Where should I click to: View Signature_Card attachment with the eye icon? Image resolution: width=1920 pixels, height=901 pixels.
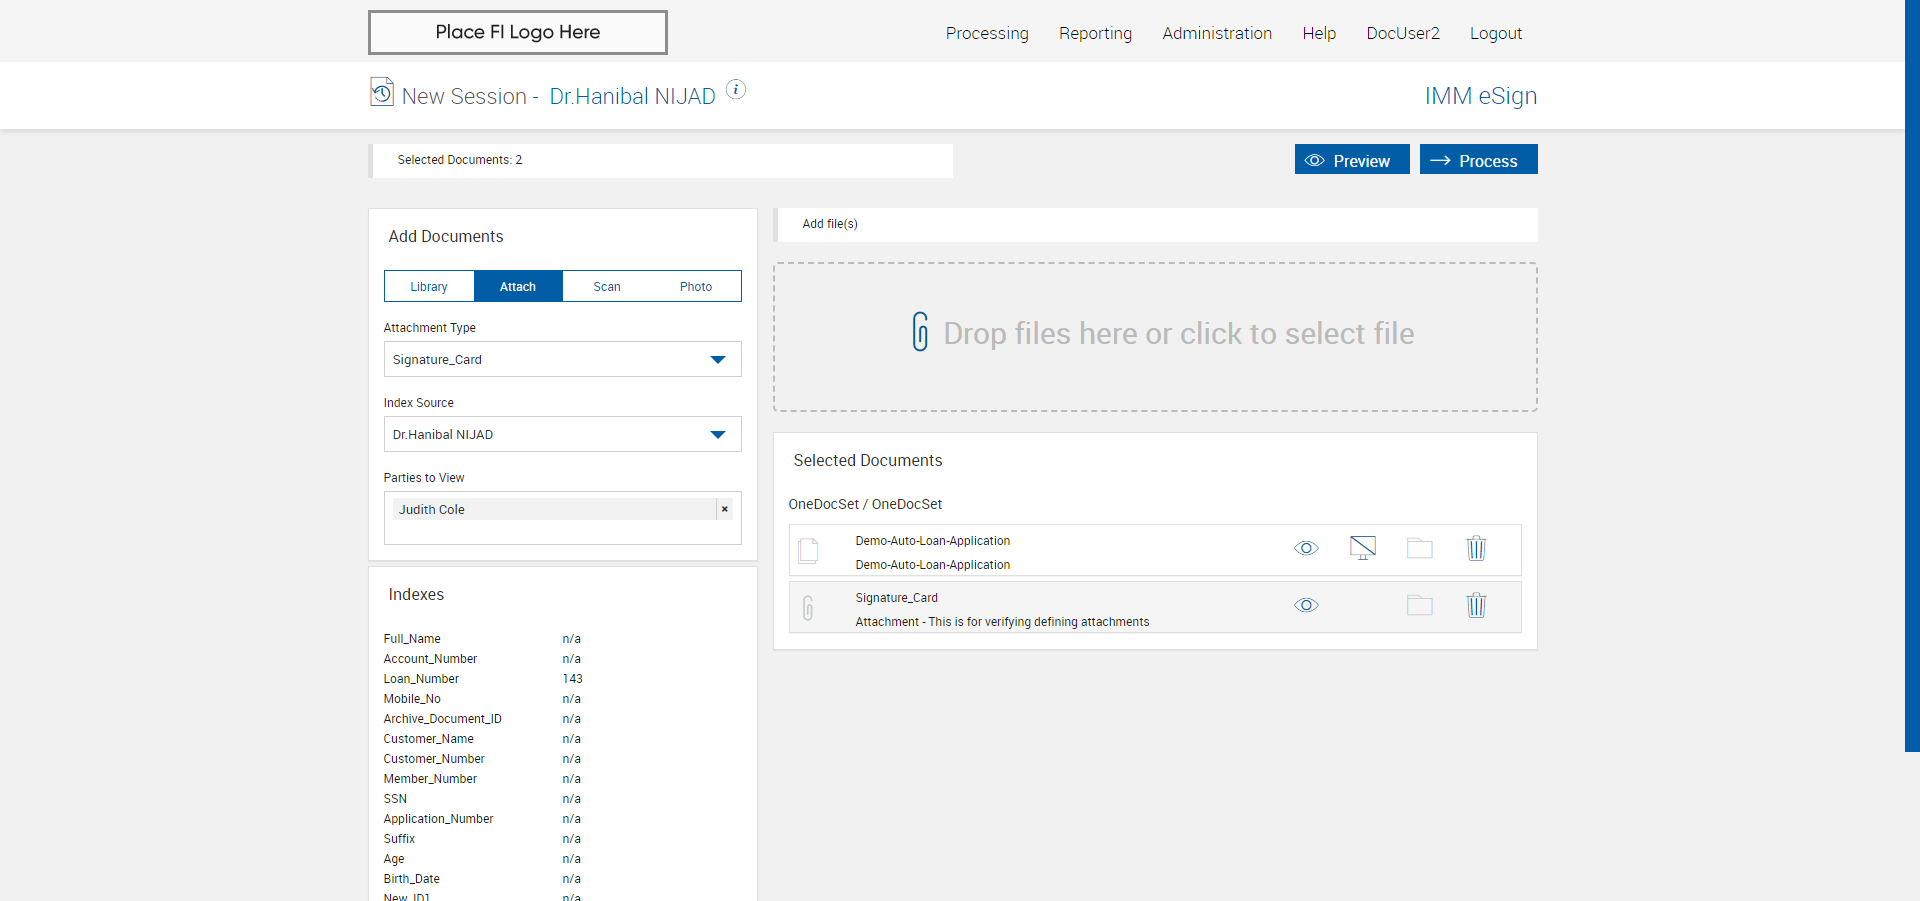tap(1306, 605)
